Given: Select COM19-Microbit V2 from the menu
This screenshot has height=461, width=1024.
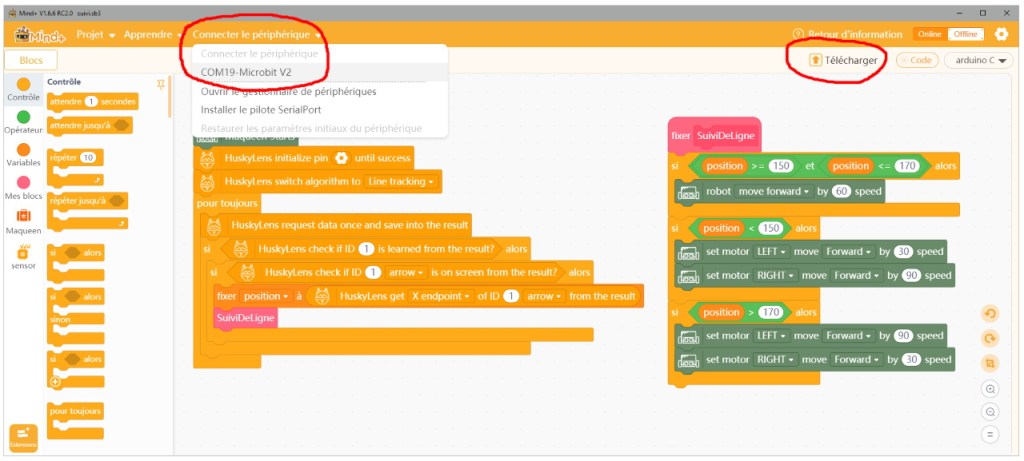Looking at the screenshot, I should pyautogui.click(x=261, y=72).
